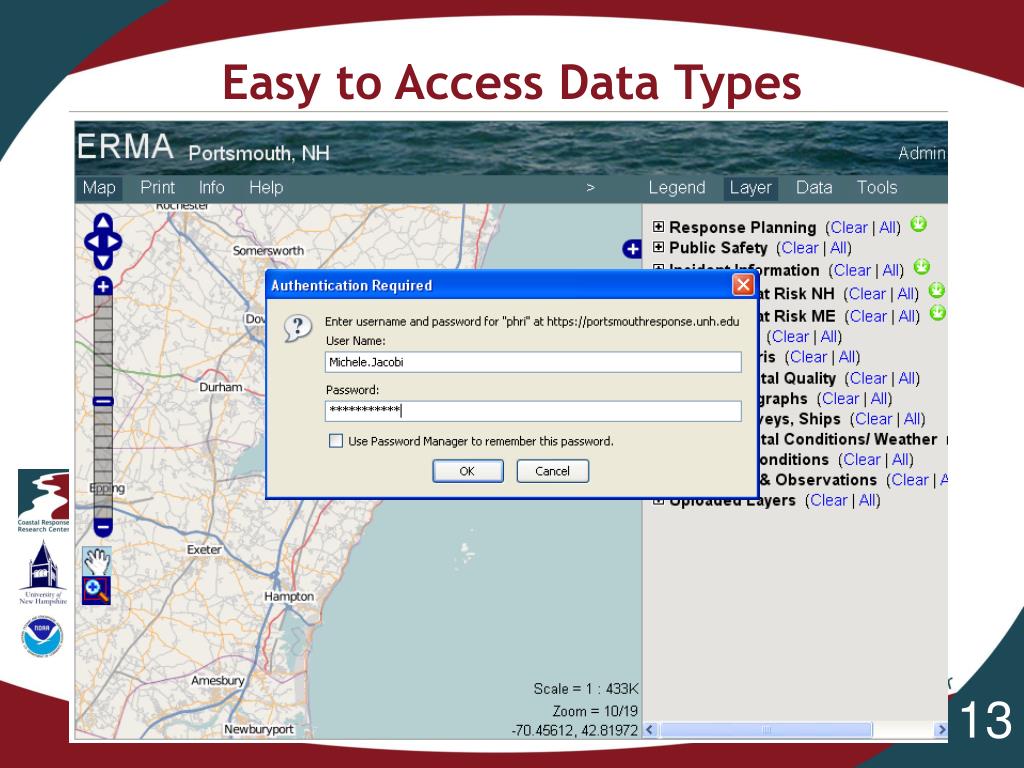
Task: Zoom in with the plus button atop zoom bar
Action: point(103,286)
